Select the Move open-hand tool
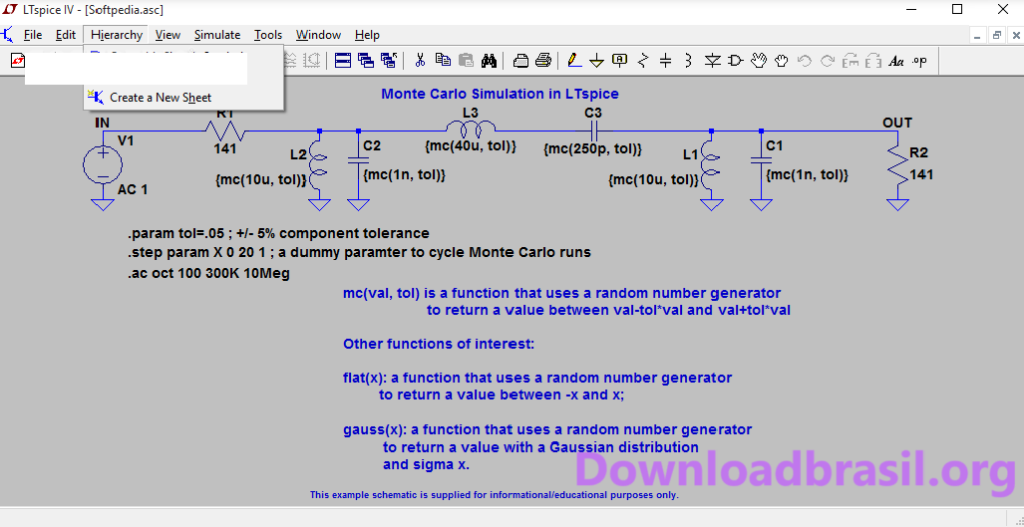The image size is (1024, 527). (758, 61)
